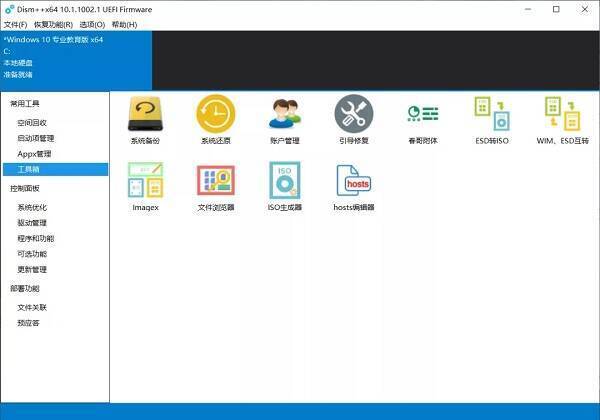Screen dimensions: 600x420
Task: Launch the Imagex tool
Action: [145, 186]
